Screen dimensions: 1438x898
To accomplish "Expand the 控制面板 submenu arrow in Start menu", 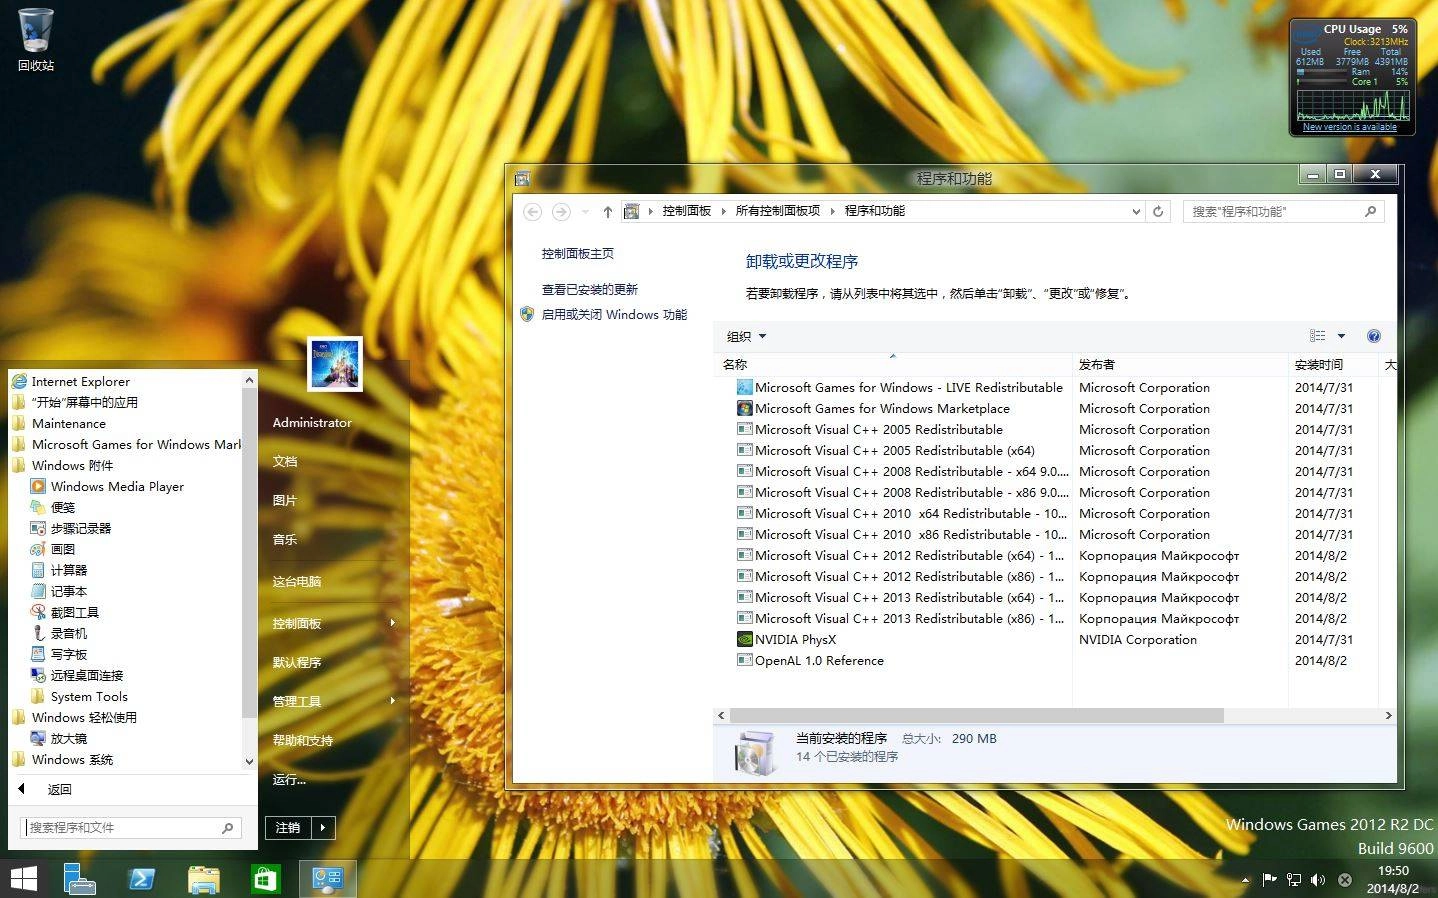I will (x=392, y=623).
